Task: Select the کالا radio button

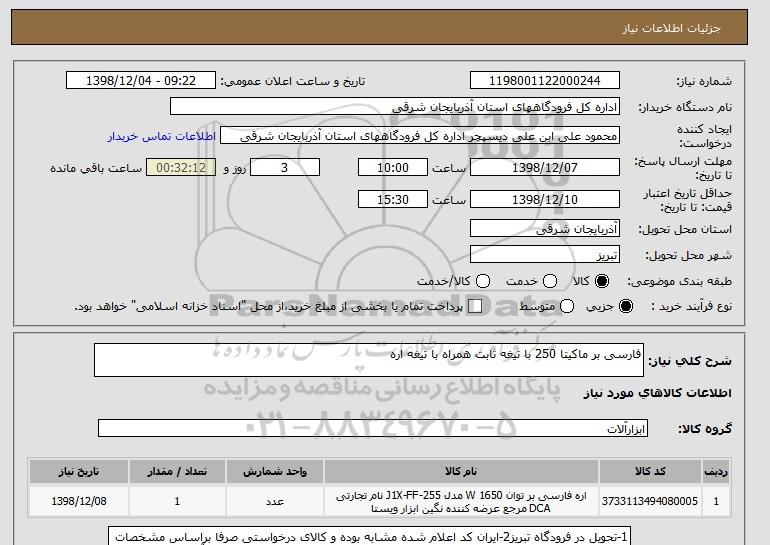Action: coord(602,281)
